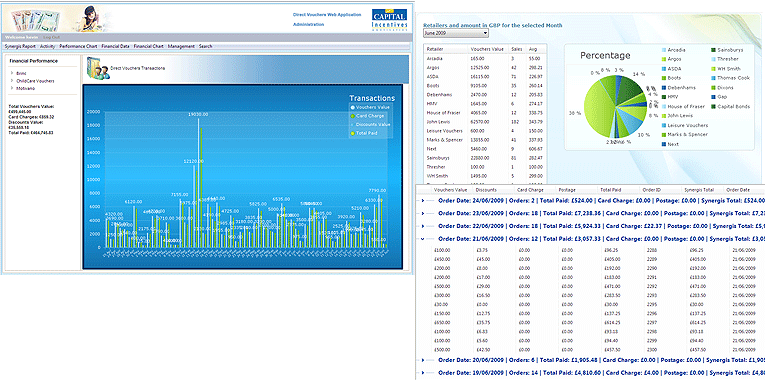Click the Capital Bonds pie legend swatch
The height and width of the screenshot is (380, 768).
[x=713, y=107]
